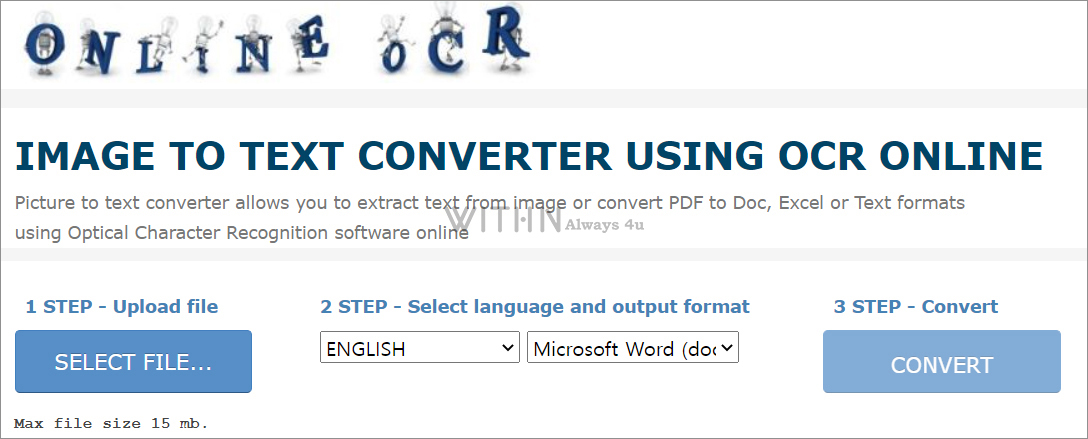Click the '3 STEP - Convert' label
This screenshot has height=439, width=1088.
(x=916, y=307)
